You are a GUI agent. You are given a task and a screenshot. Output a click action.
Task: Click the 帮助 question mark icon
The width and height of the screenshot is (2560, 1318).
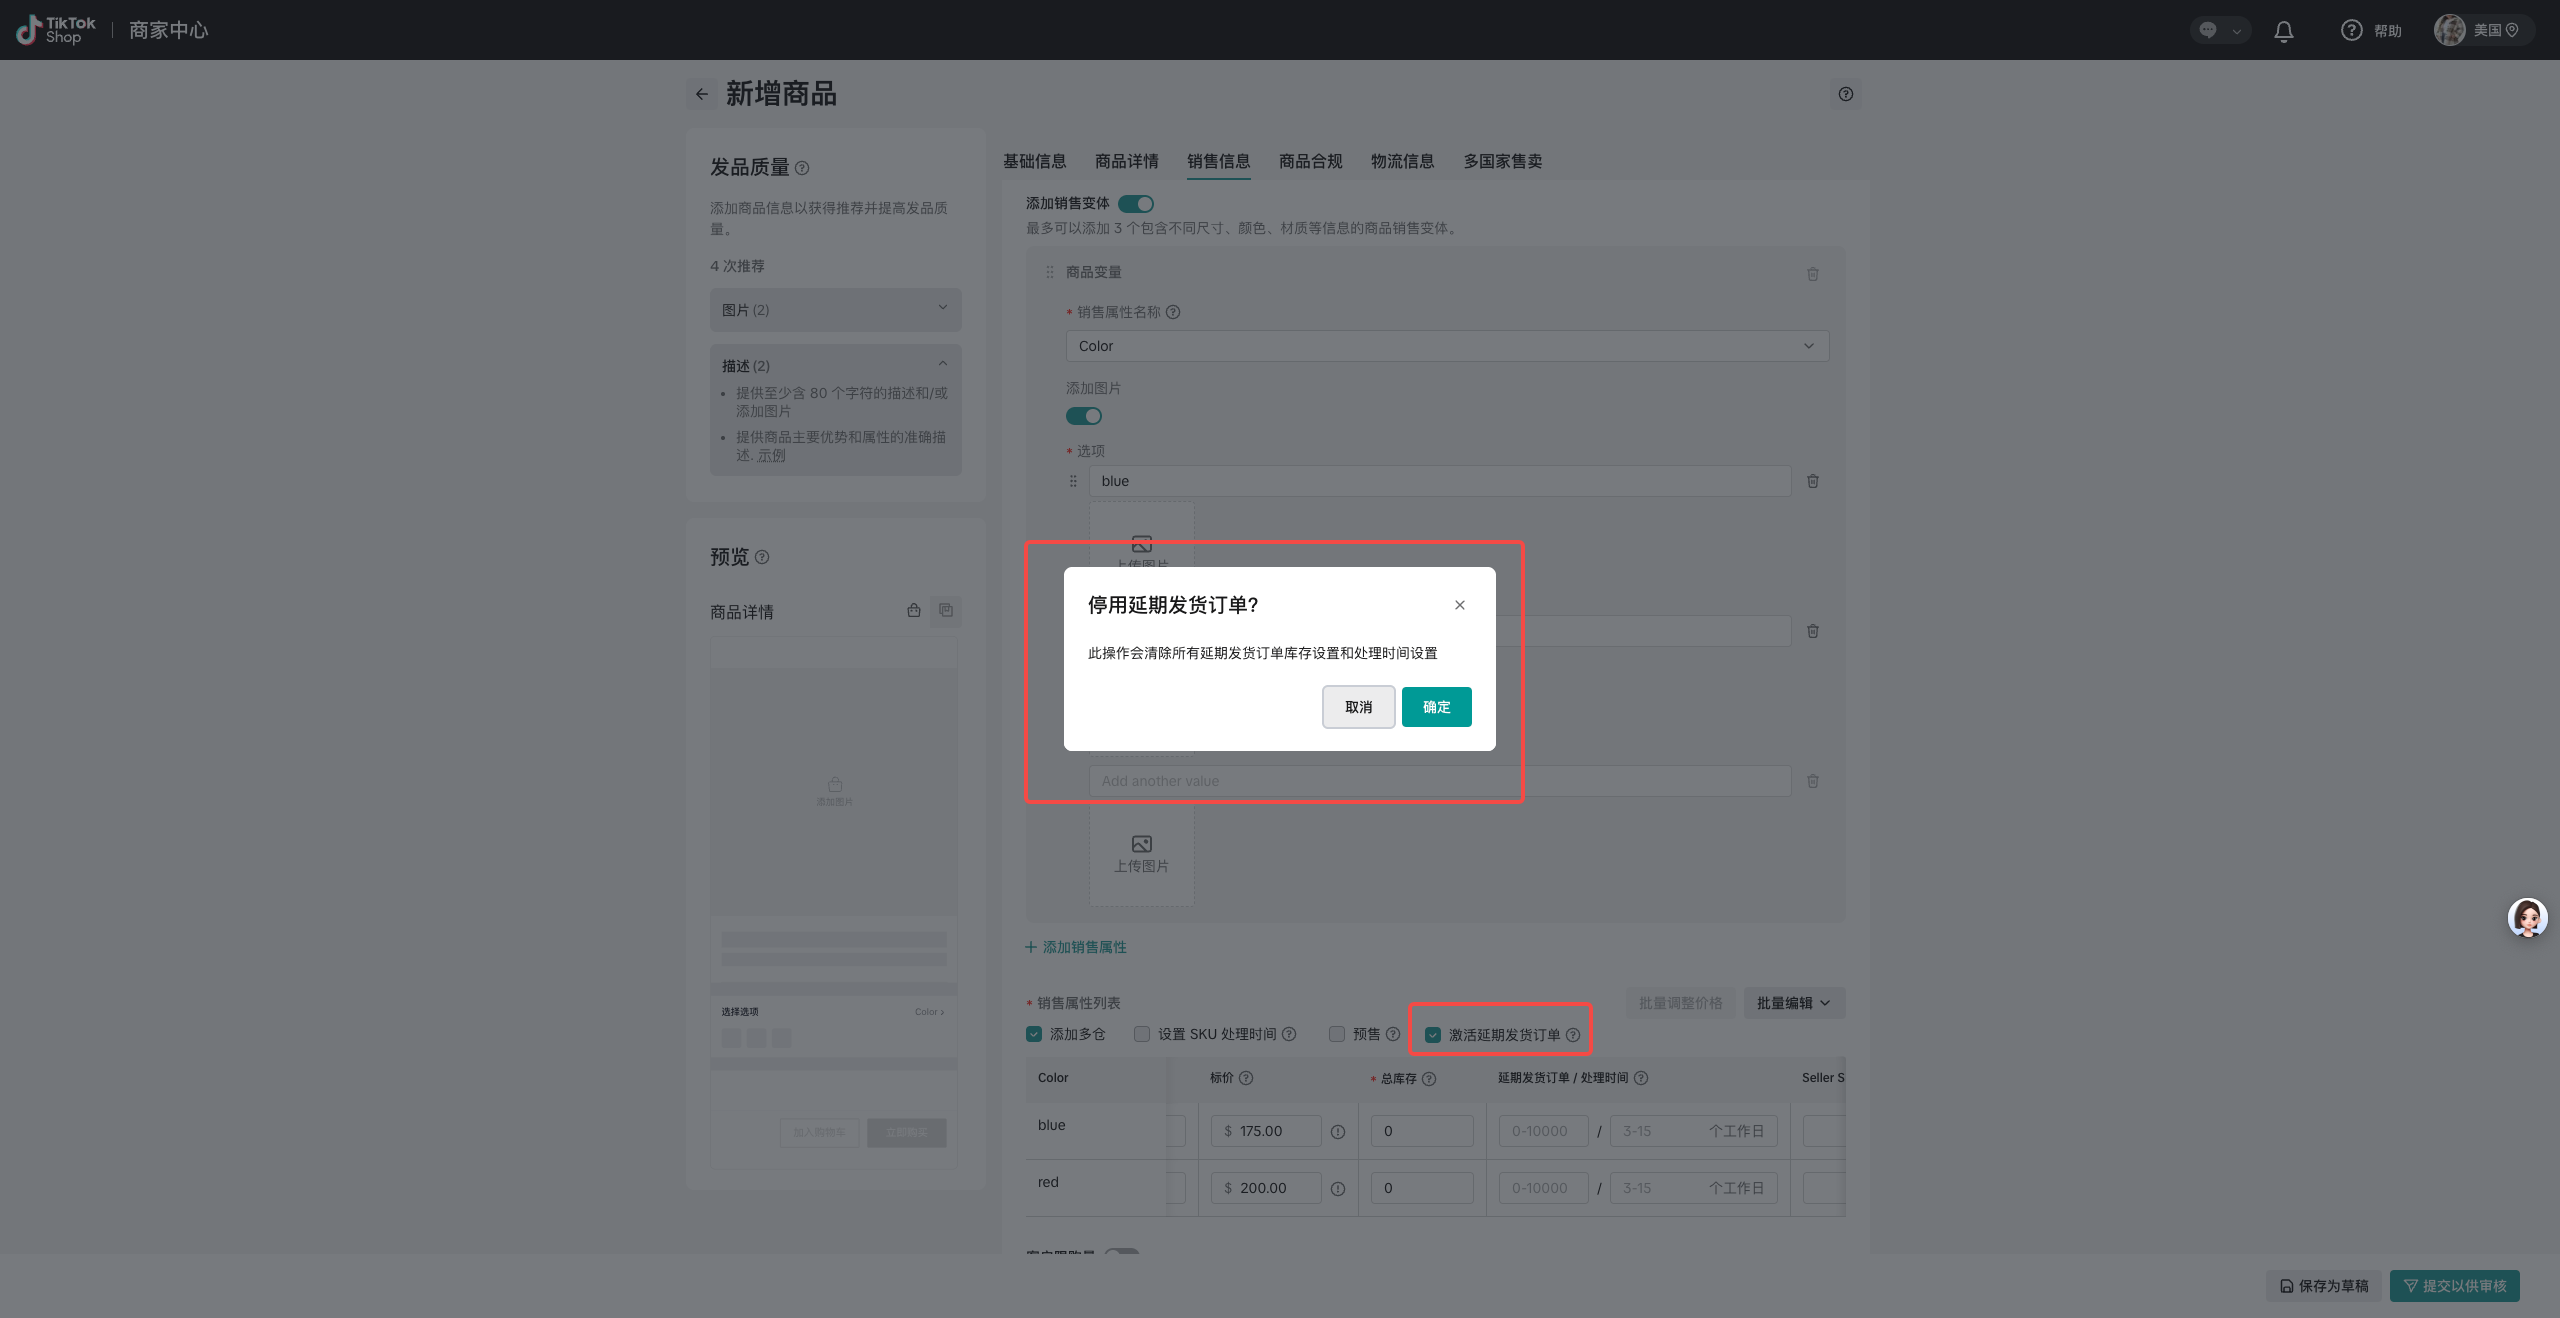(2351, 31)
